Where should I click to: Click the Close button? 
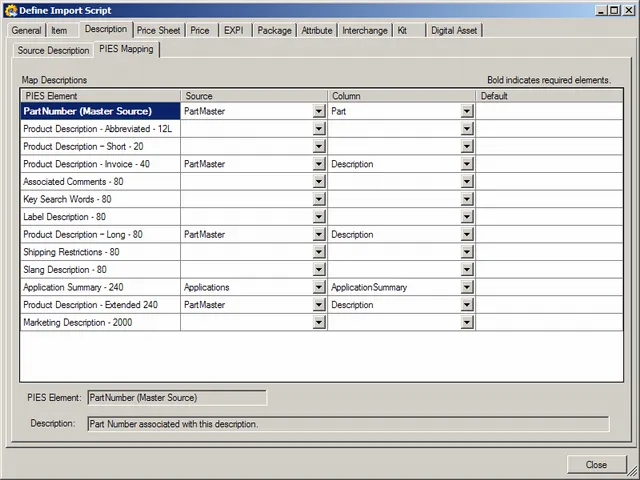596,465
